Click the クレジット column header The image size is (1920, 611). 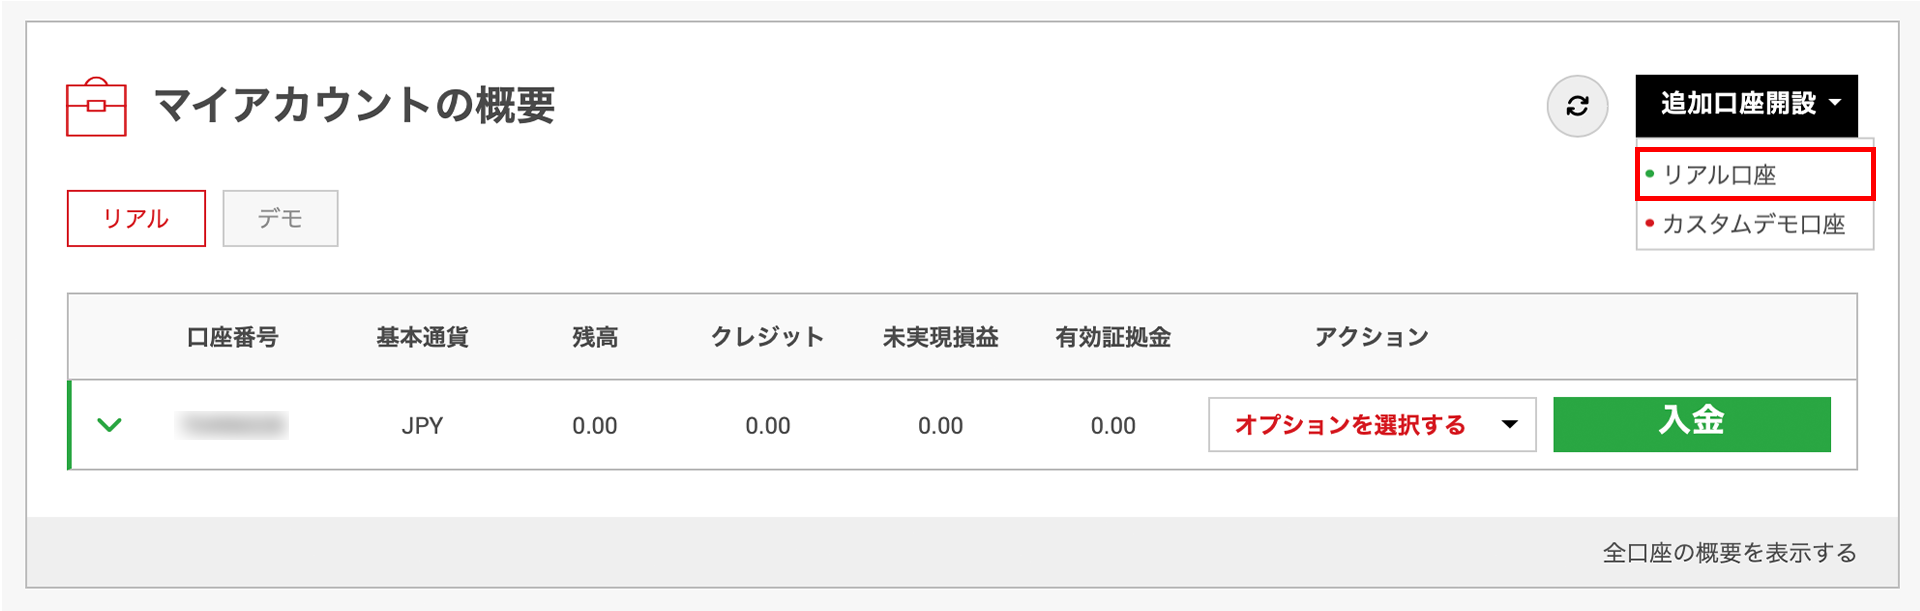(x=767, y=337)
